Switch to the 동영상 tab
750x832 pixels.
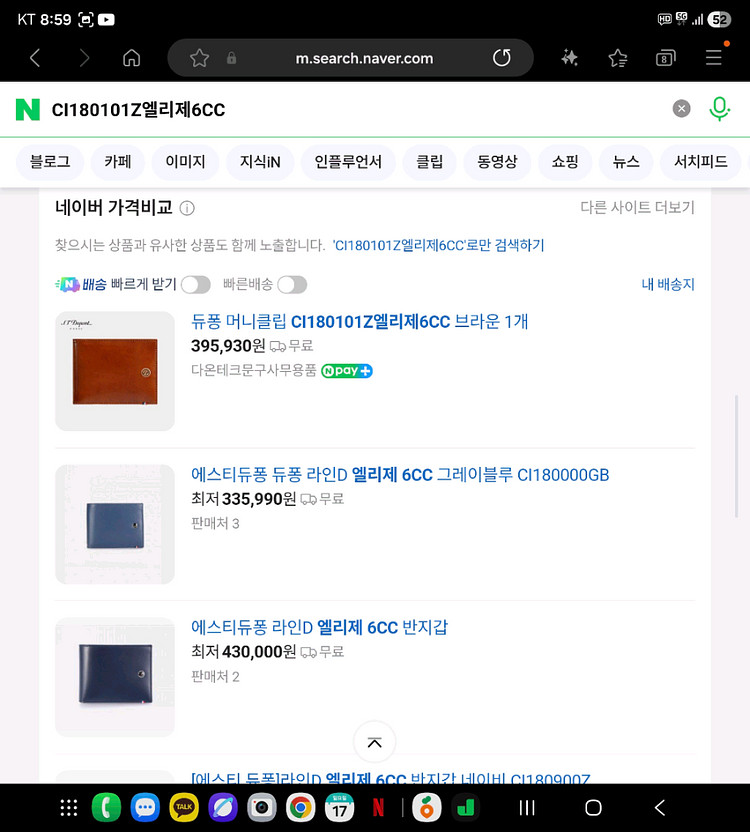pos(497,162)
